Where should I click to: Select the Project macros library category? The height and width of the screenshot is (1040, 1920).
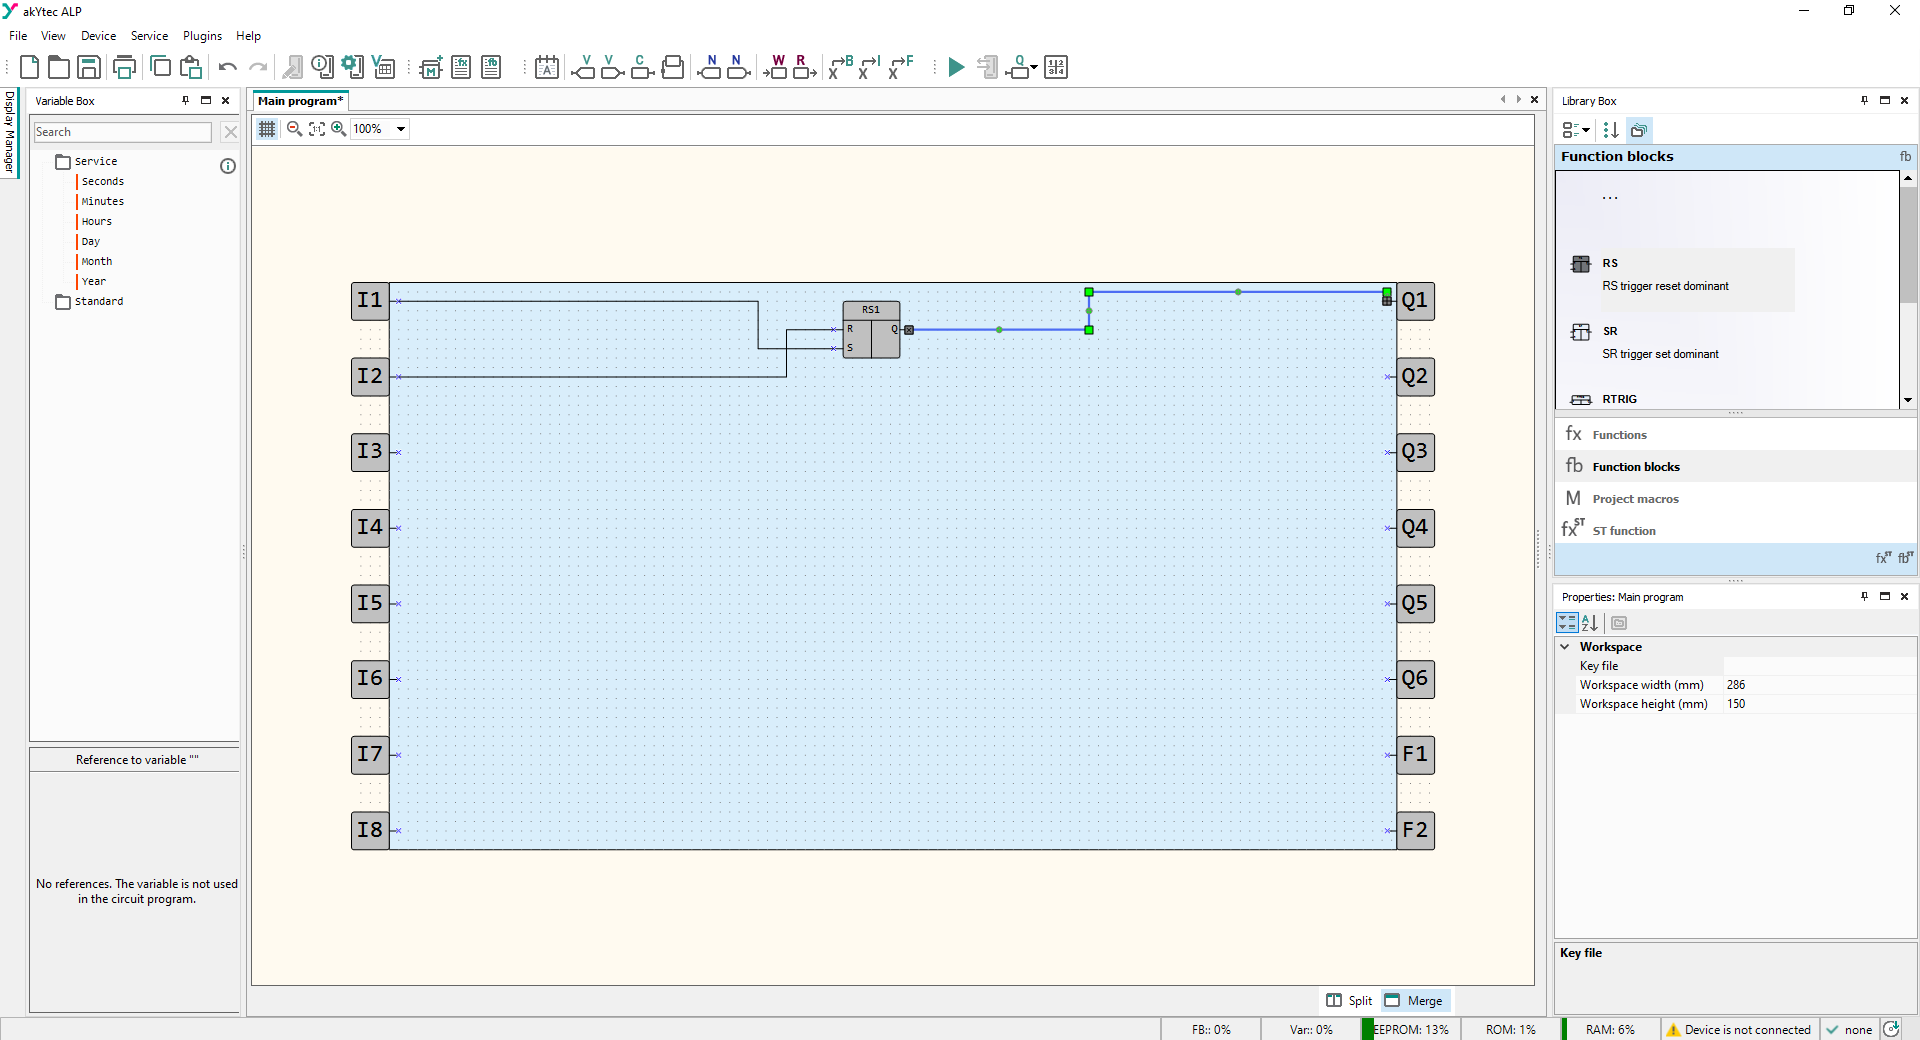pyautogui.click(x=1736, y=498)
